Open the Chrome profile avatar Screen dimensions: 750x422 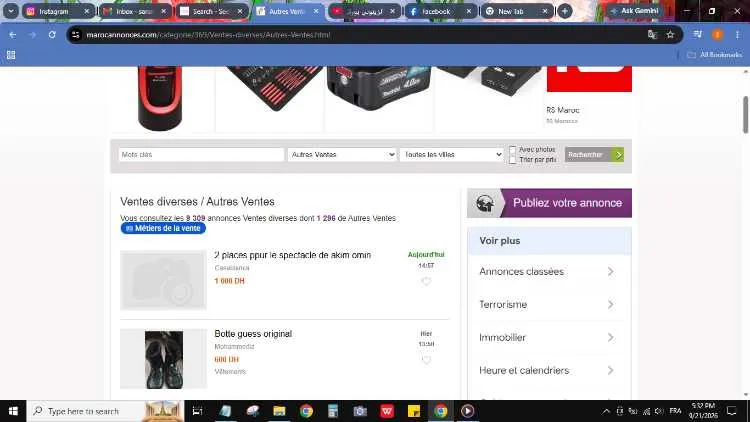717,34
